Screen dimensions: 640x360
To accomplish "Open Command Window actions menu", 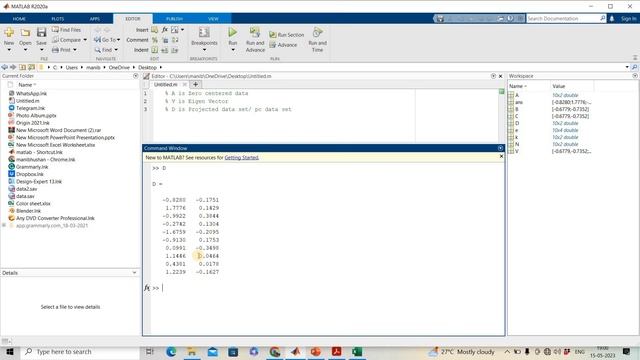I will [500, 148].
